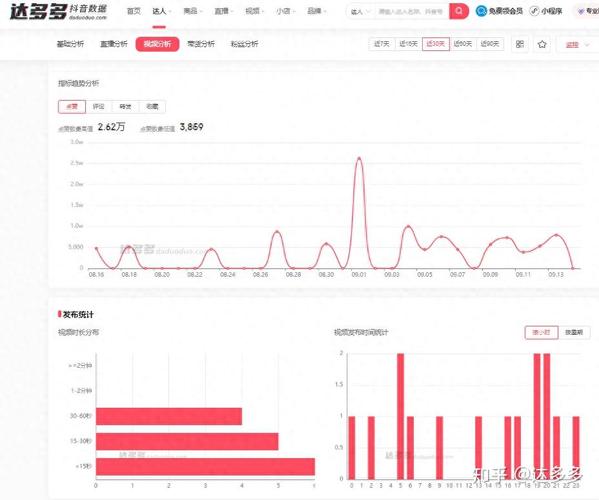Image resolution: width=599 pixels, height=500 pixels.
Task: Click the star favorite icon
Action: click(x=542, y=44)
